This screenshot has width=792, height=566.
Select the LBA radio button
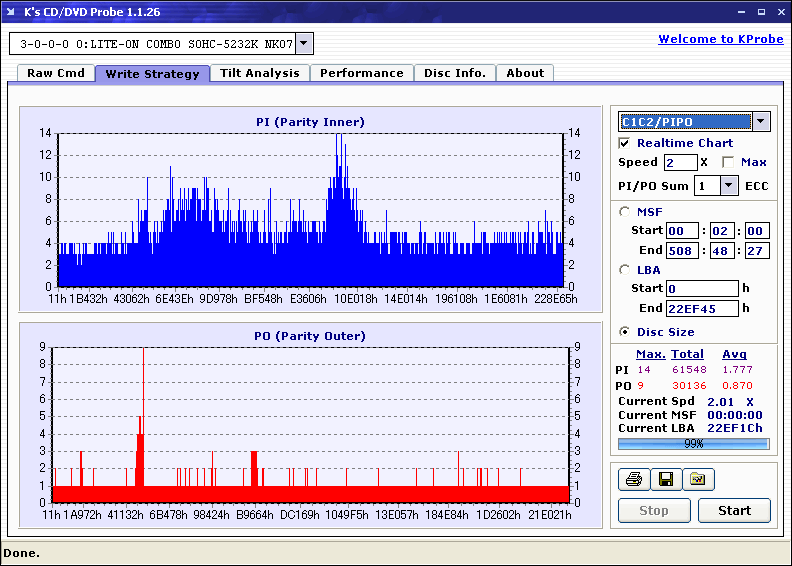point(625,269)
